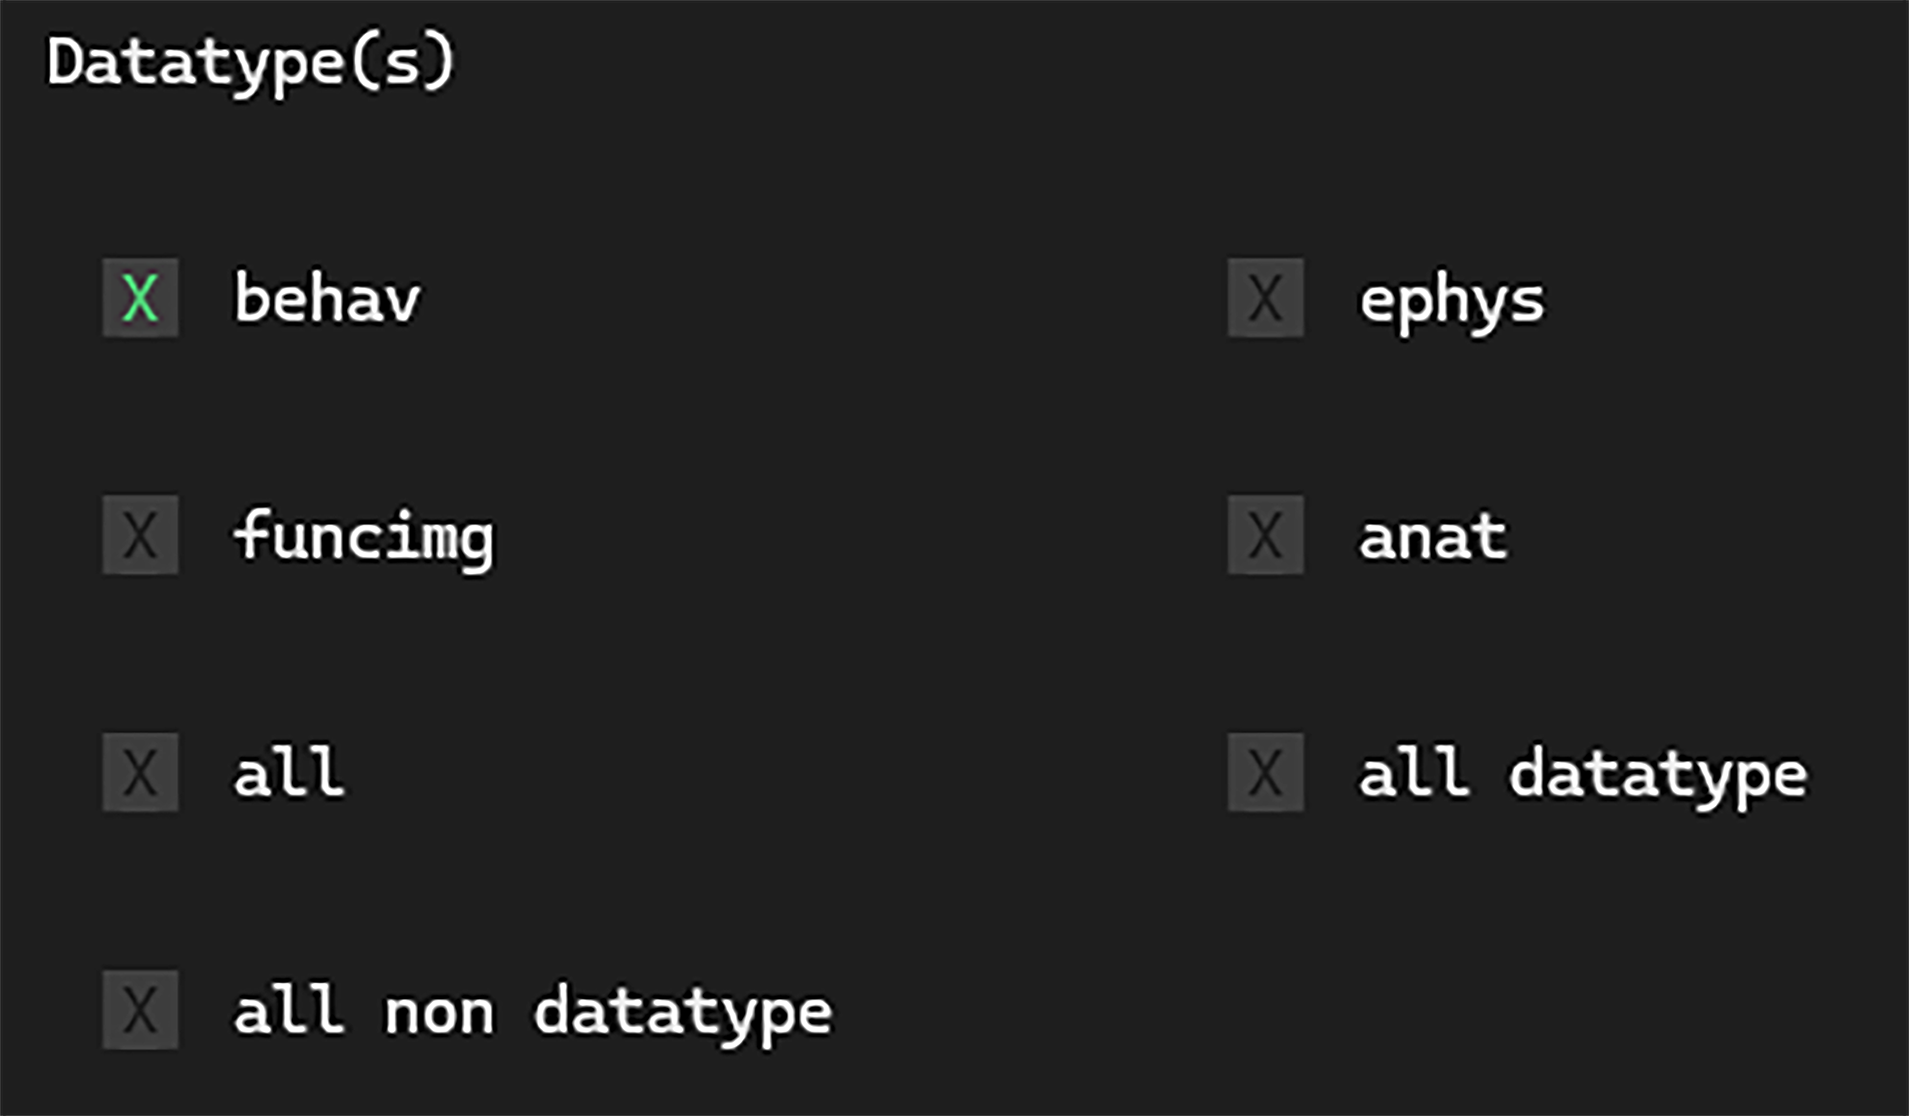The image size is (1909, 1116).
Task: Click the grey X icon beside anat
Action: tap(1265, 535)
